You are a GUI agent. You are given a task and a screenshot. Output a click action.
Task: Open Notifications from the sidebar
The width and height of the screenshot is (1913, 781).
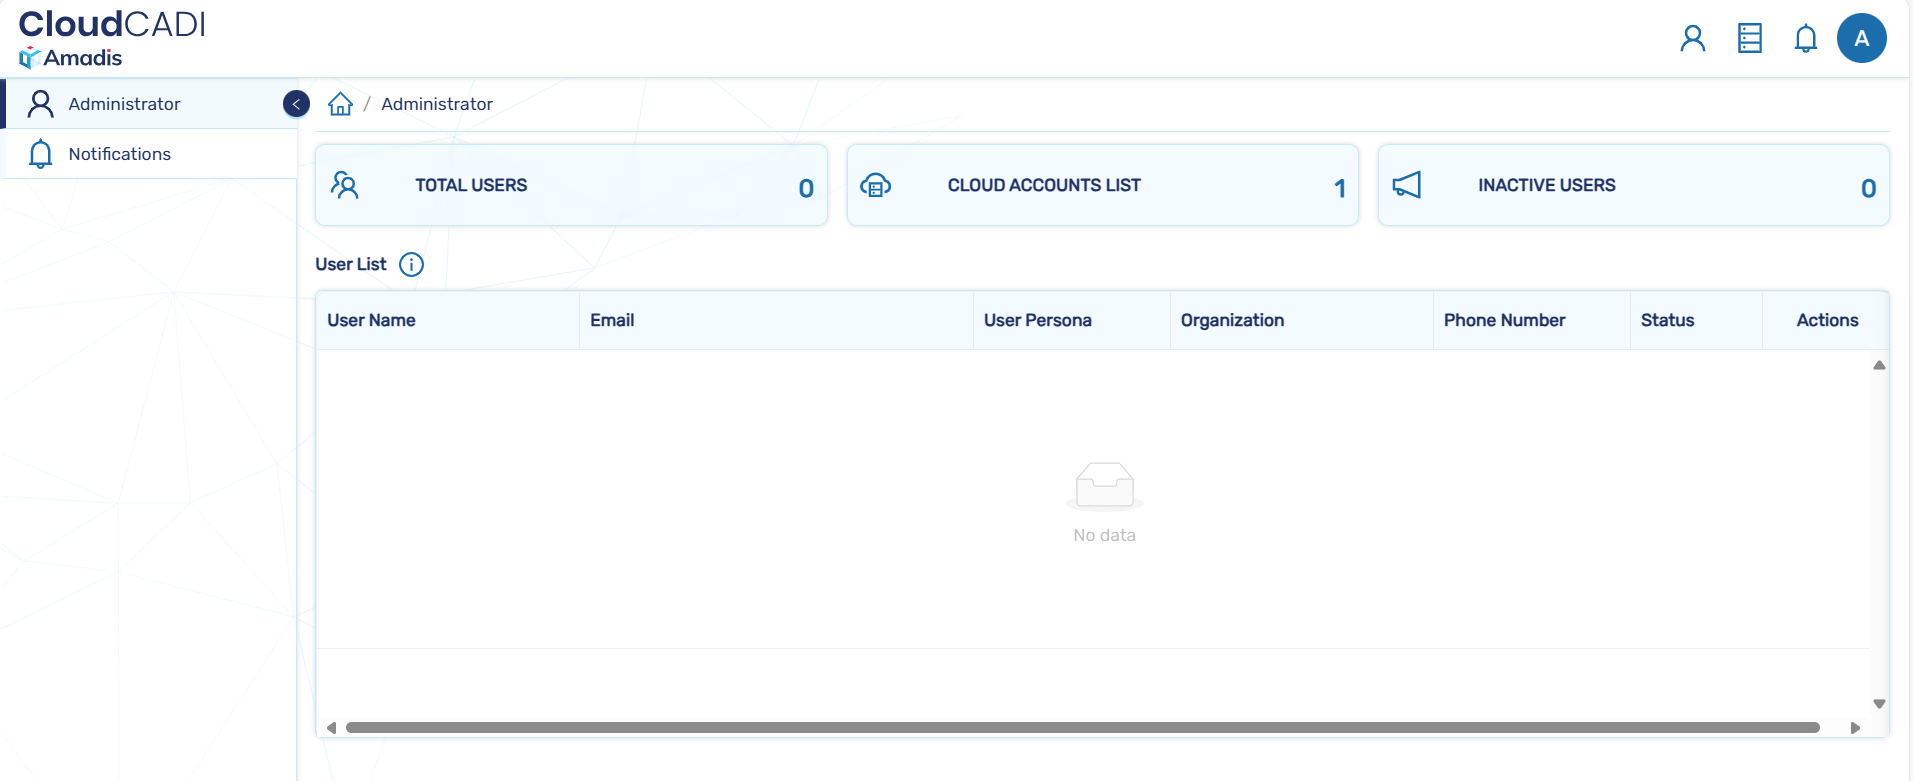pyautogui.click(x=119, y=154)
